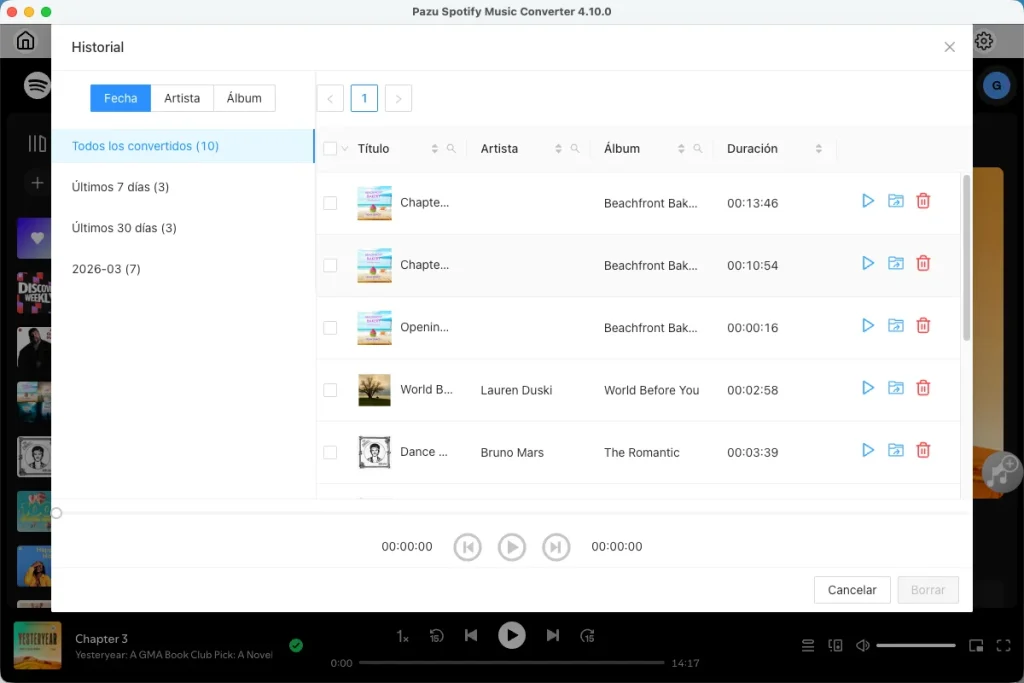
Task: Adjust the Spotify volume slider
Action: (x=916, y=646)
